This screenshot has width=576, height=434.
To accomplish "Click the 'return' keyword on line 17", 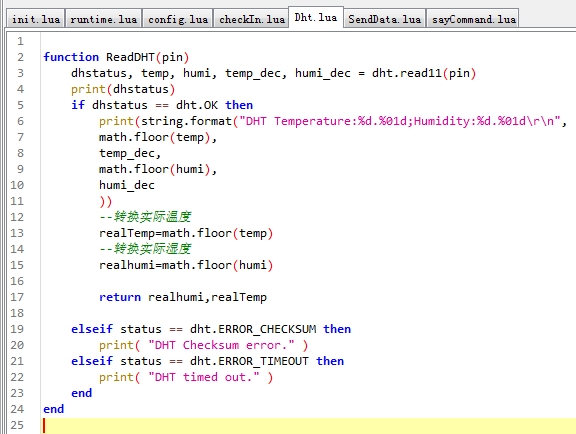I will [x=120, y=297].
